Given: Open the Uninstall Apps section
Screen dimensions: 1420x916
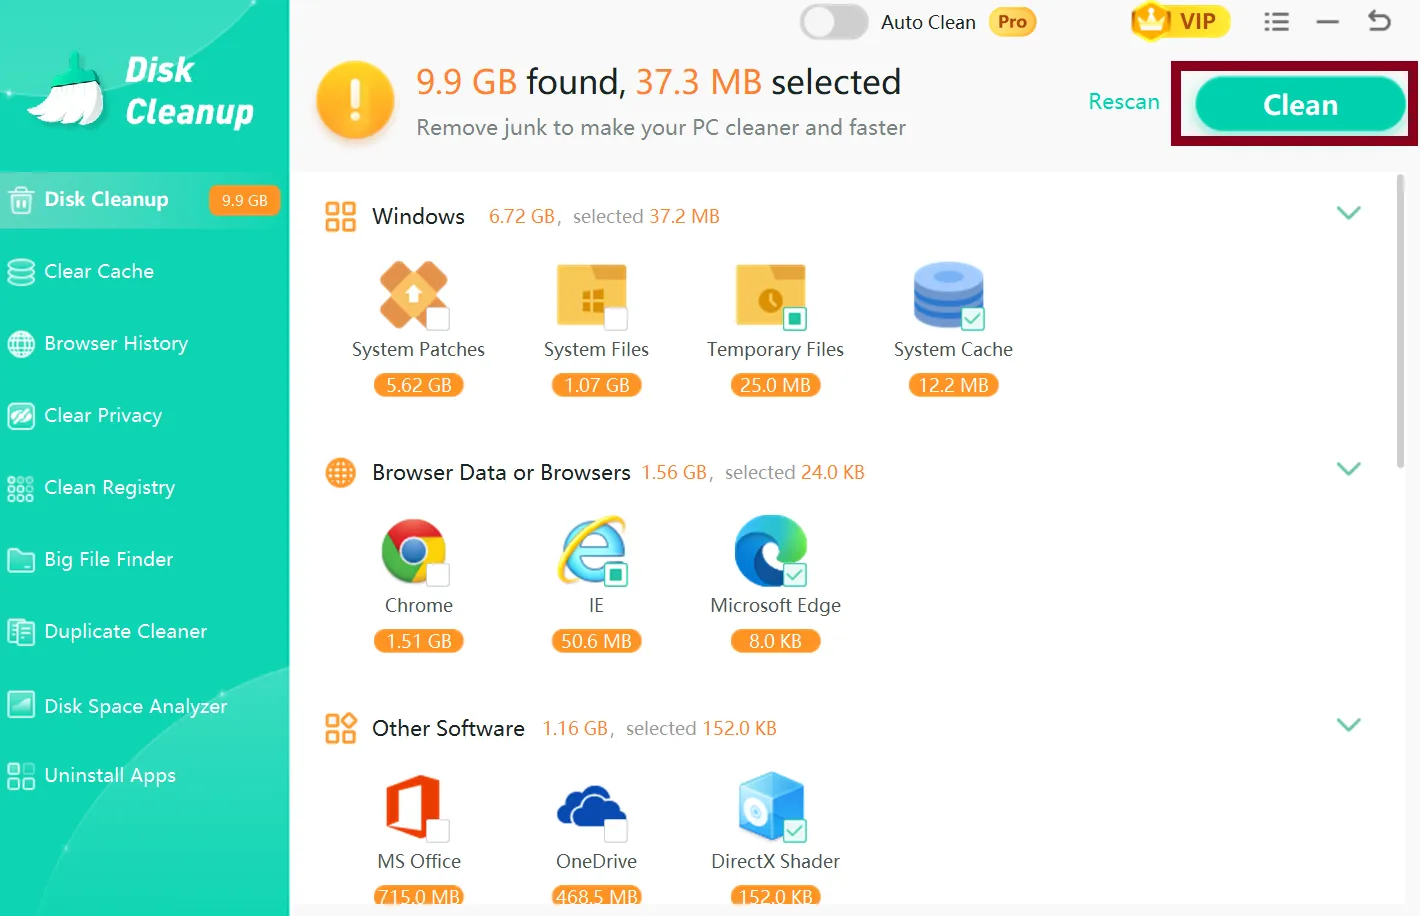Looking at the screenshot, I should coord(110,775).
